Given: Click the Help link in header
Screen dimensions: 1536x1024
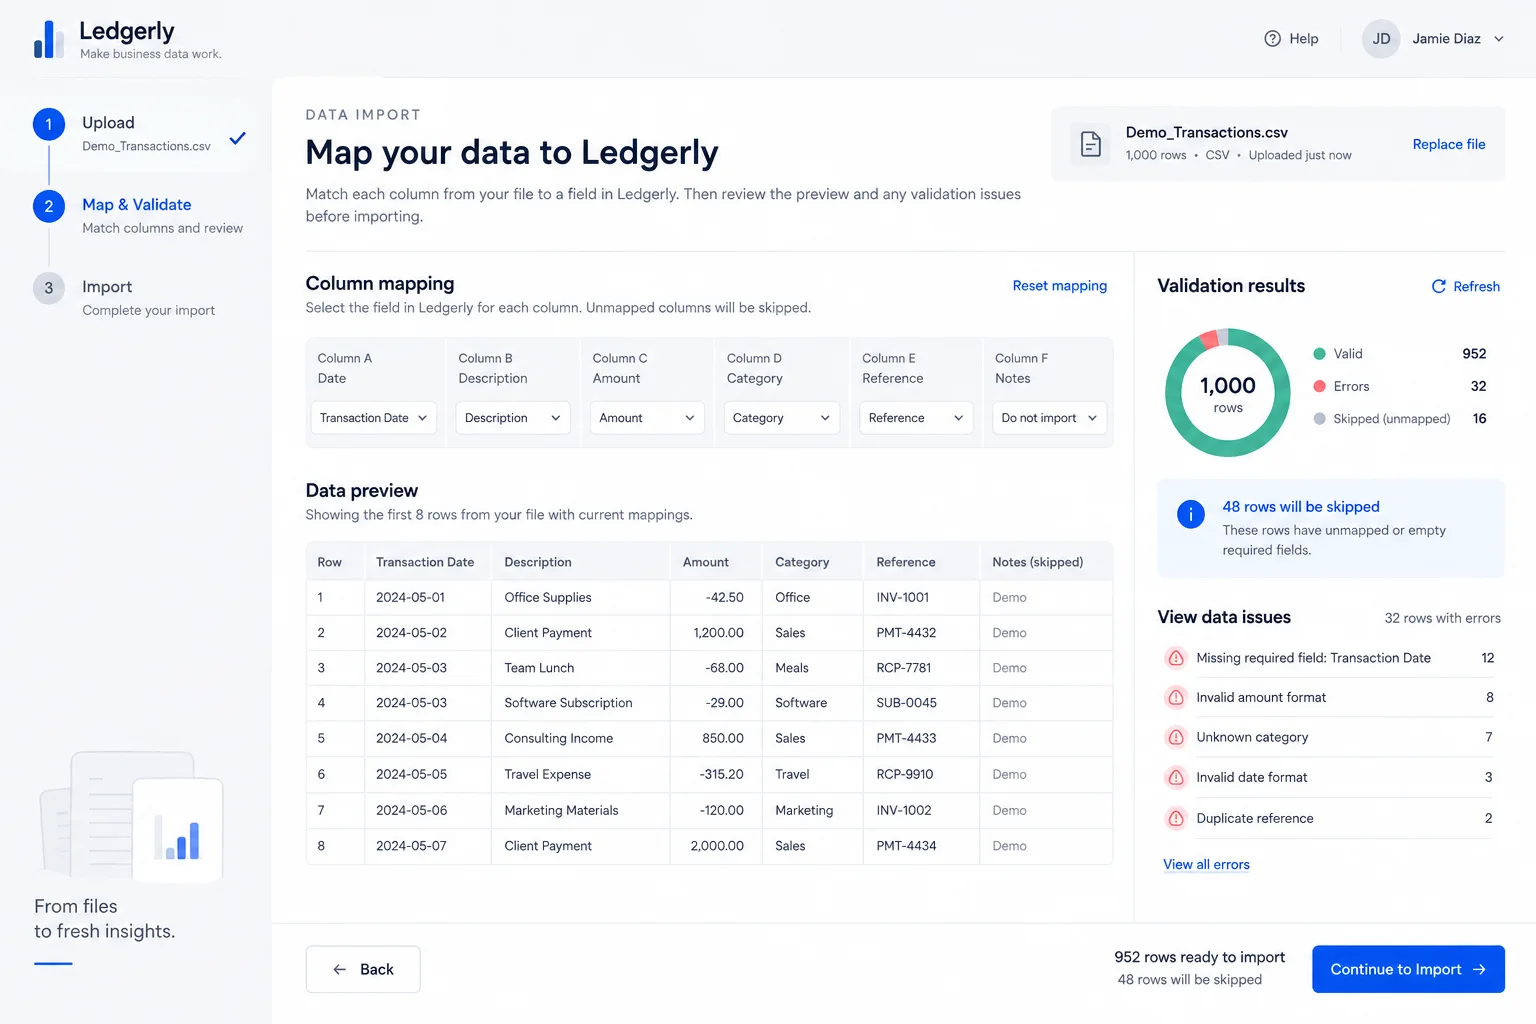Looking at the screenshot, I should [1291, 39].
